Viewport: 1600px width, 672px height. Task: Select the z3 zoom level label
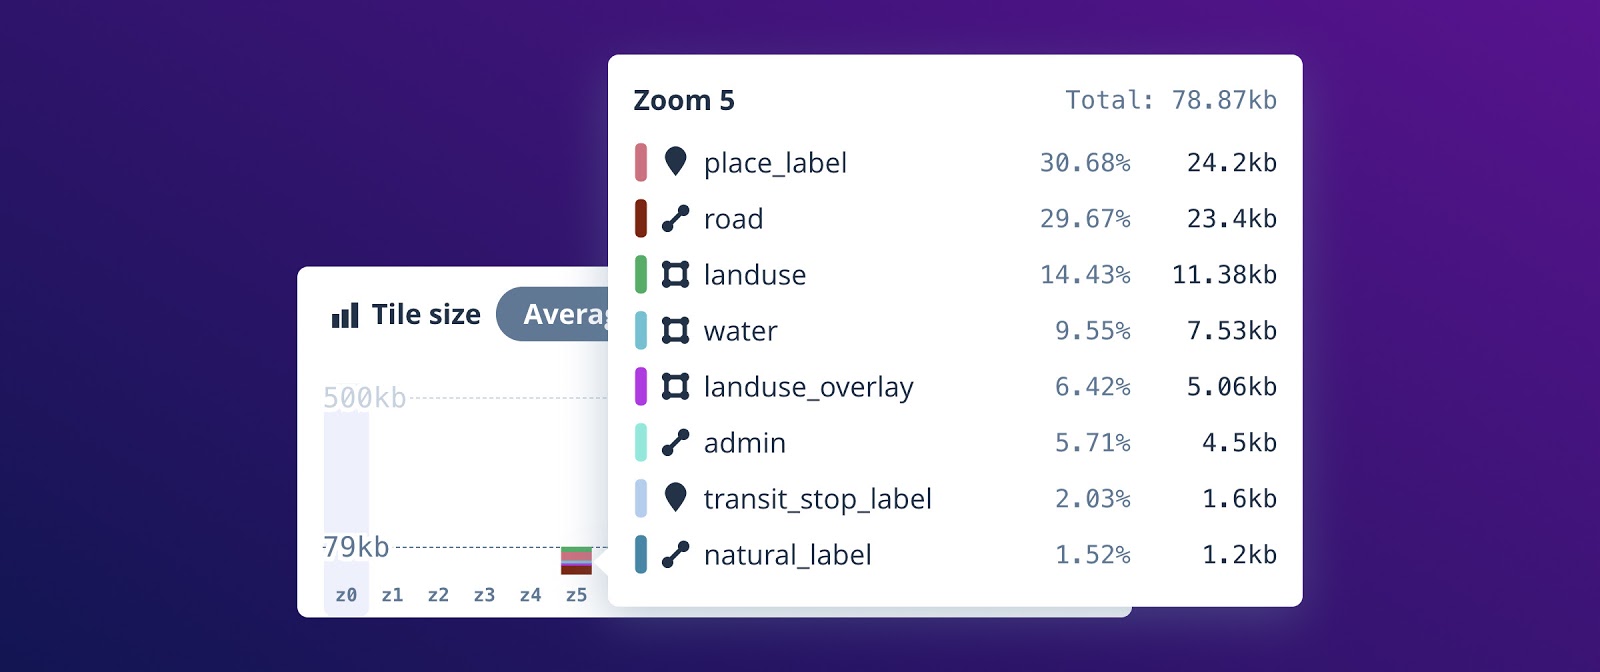point(484,595)
